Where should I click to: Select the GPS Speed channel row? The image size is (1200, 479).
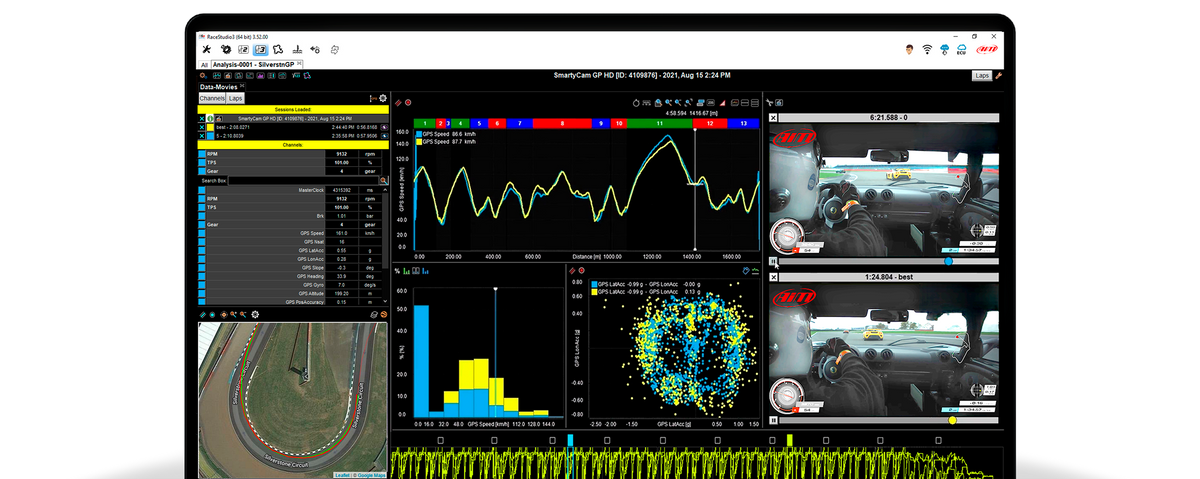(x=290, y=233)
